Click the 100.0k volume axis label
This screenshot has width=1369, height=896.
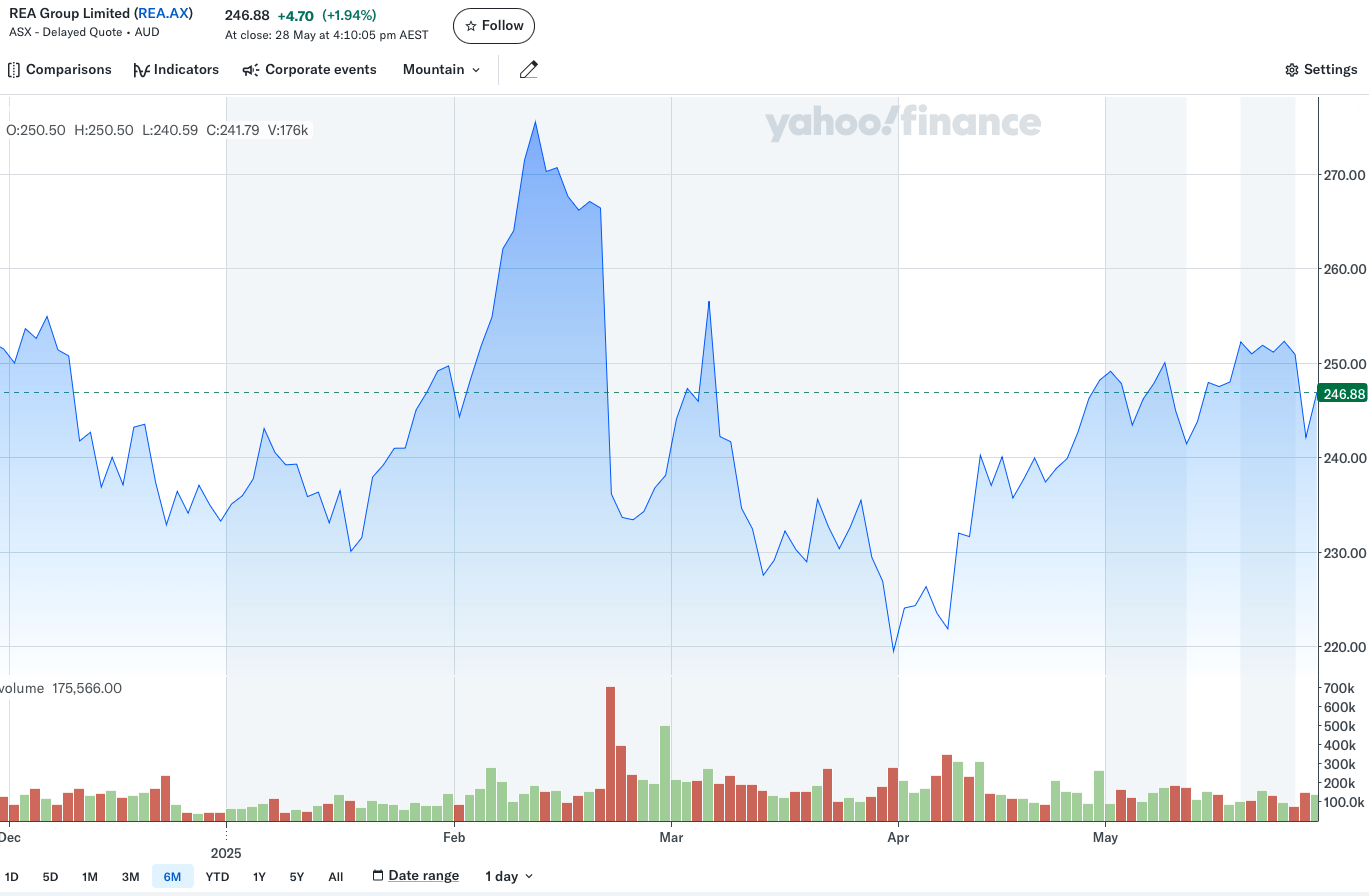[x=1343, y=802]
